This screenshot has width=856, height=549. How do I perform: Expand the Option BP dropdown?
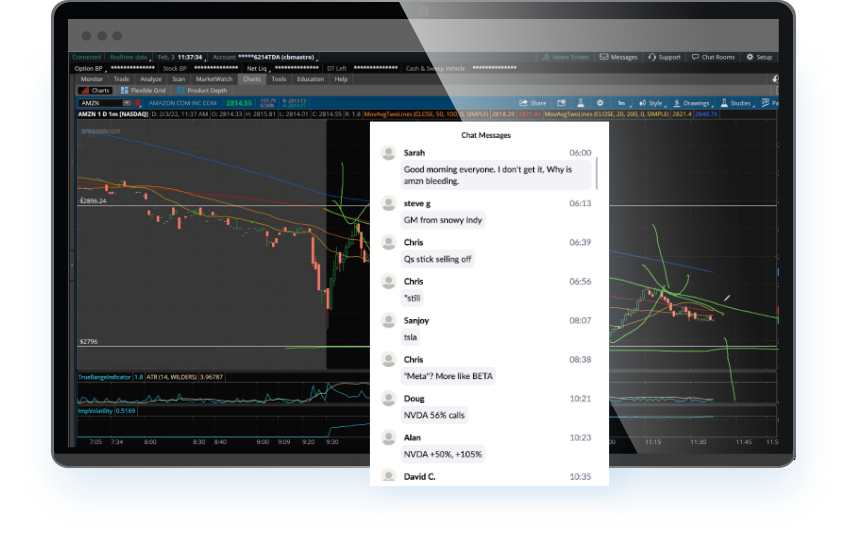[x=91, y=68]
